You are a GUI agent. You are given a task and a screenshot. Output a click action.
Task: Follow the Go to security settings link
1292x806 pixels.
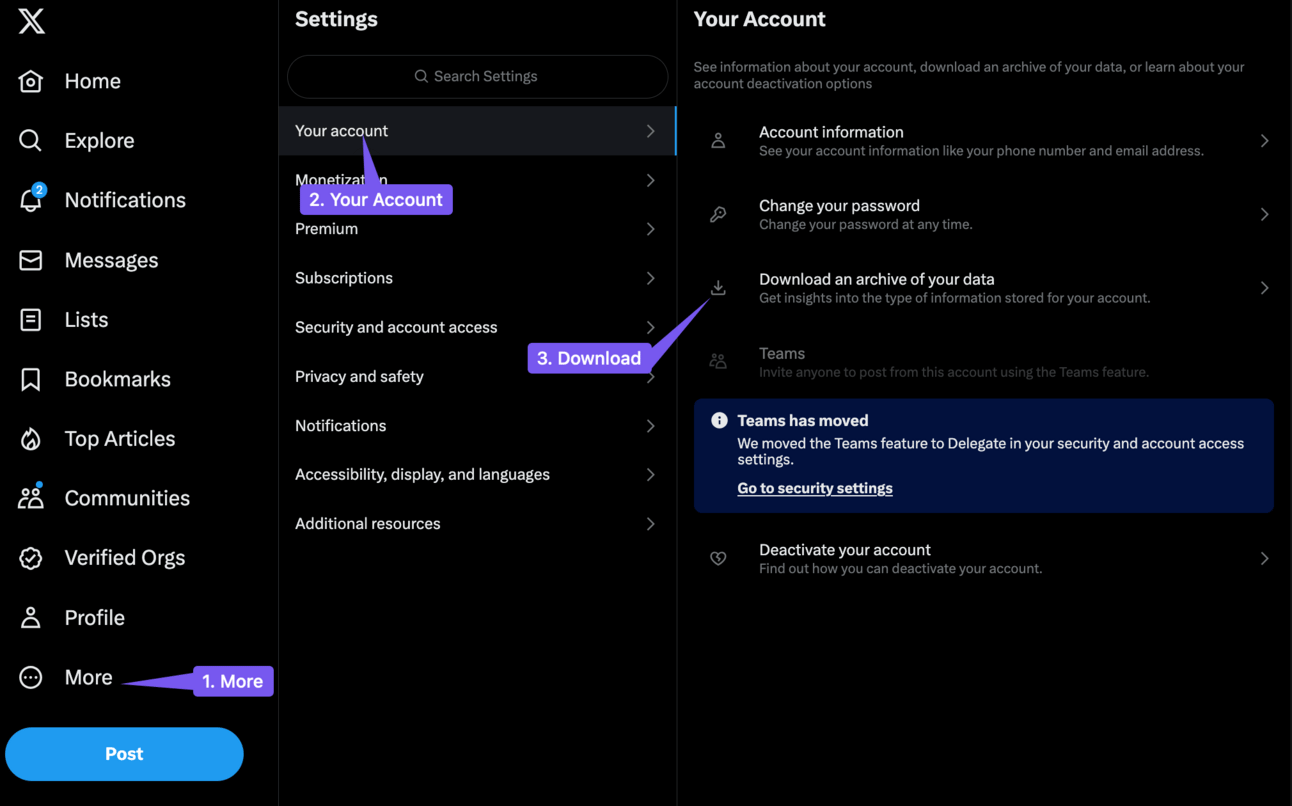tap(814, 488)
